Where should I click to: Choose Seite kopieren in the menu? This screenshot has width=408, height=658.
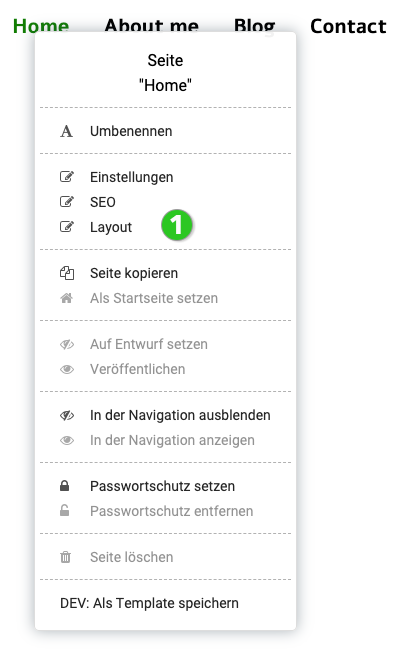coord(134,273)
